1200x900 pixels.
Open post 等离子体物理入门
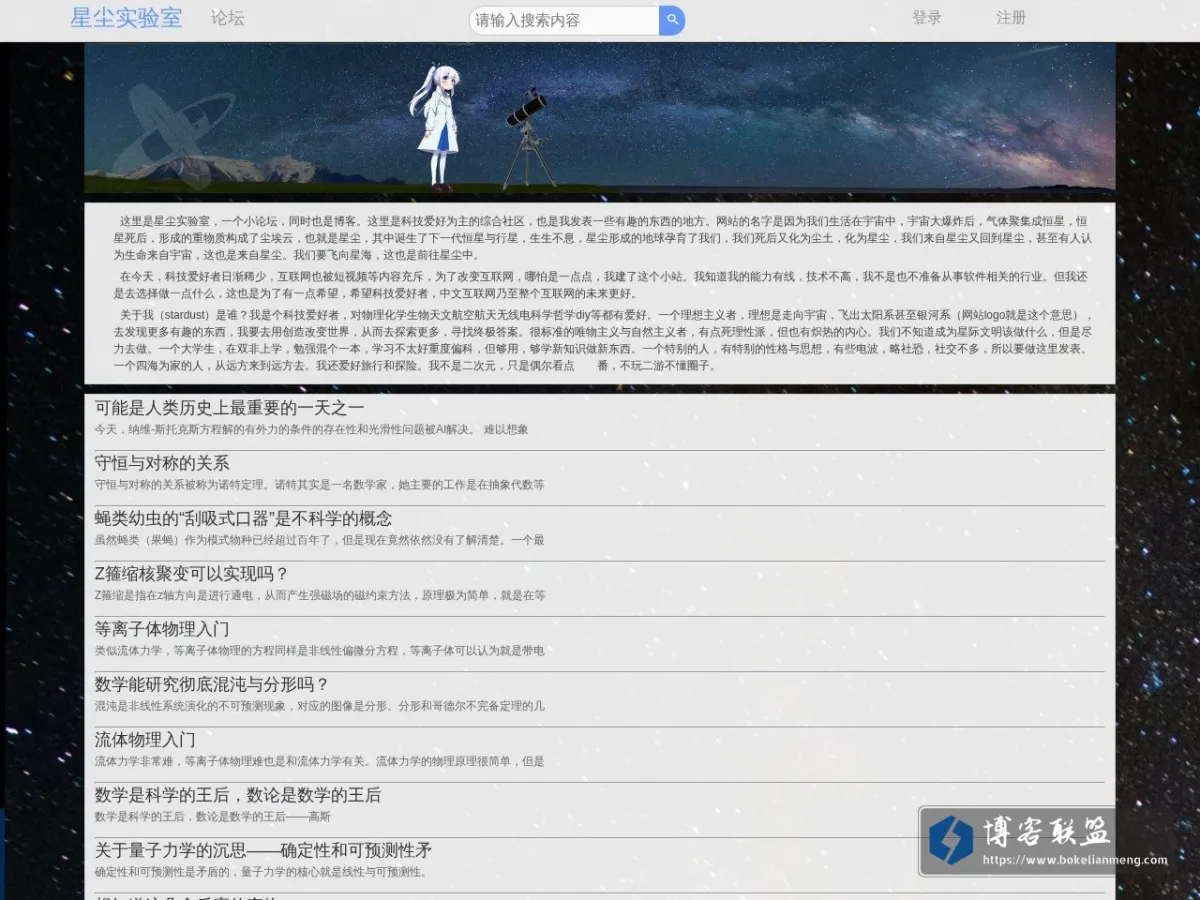point(162,629)
